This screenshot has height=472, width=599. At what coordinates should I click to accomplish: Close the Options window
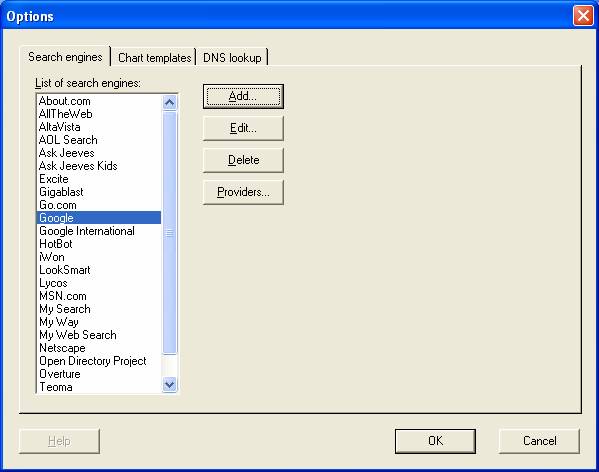[x=583, y=16]
